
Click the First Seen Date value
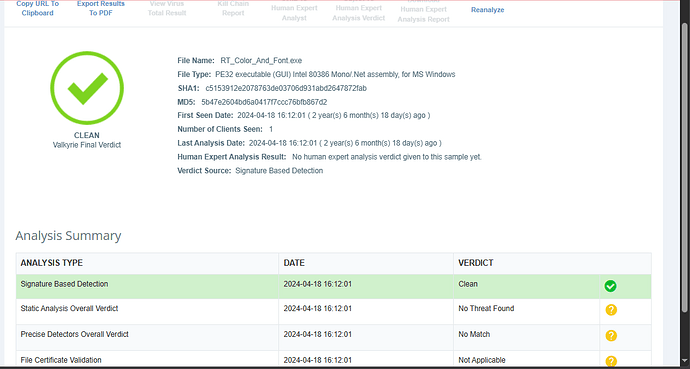pyautogui.click(x=334, y=115)
